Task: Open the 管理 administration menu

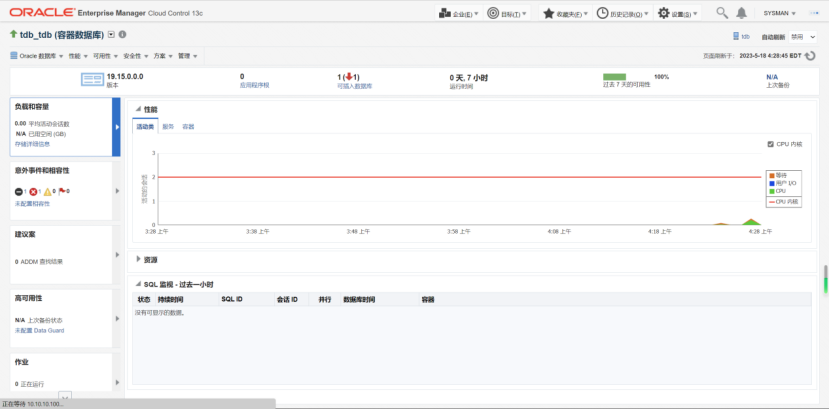Action: coord(187,56)
